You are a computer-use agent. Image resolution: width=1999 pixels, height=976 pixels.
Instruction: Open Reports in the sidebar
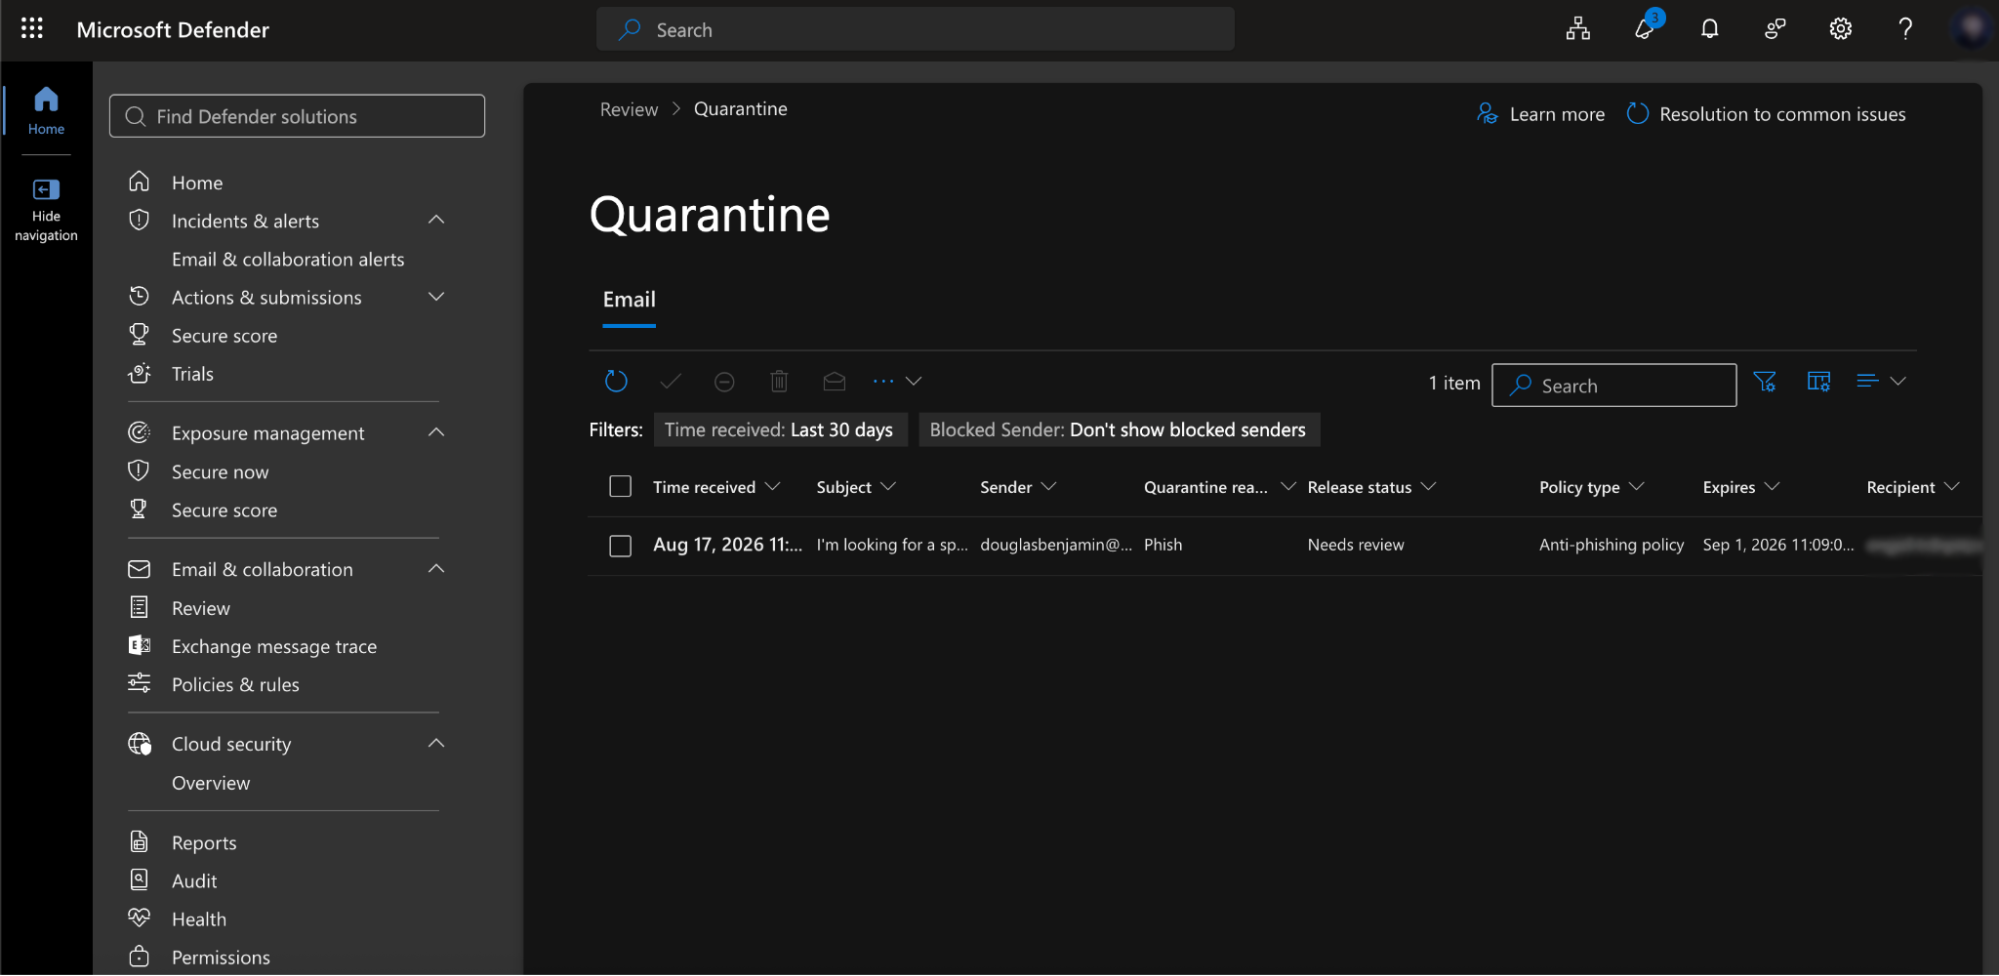pyautogui.click(x=204, y=843)
